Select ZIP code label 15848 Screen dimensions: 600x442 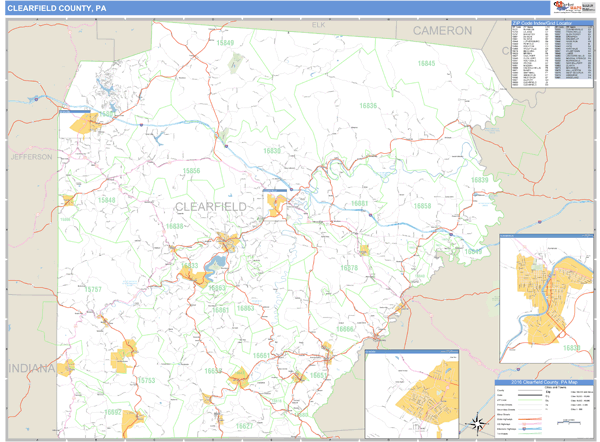(106, 200)
